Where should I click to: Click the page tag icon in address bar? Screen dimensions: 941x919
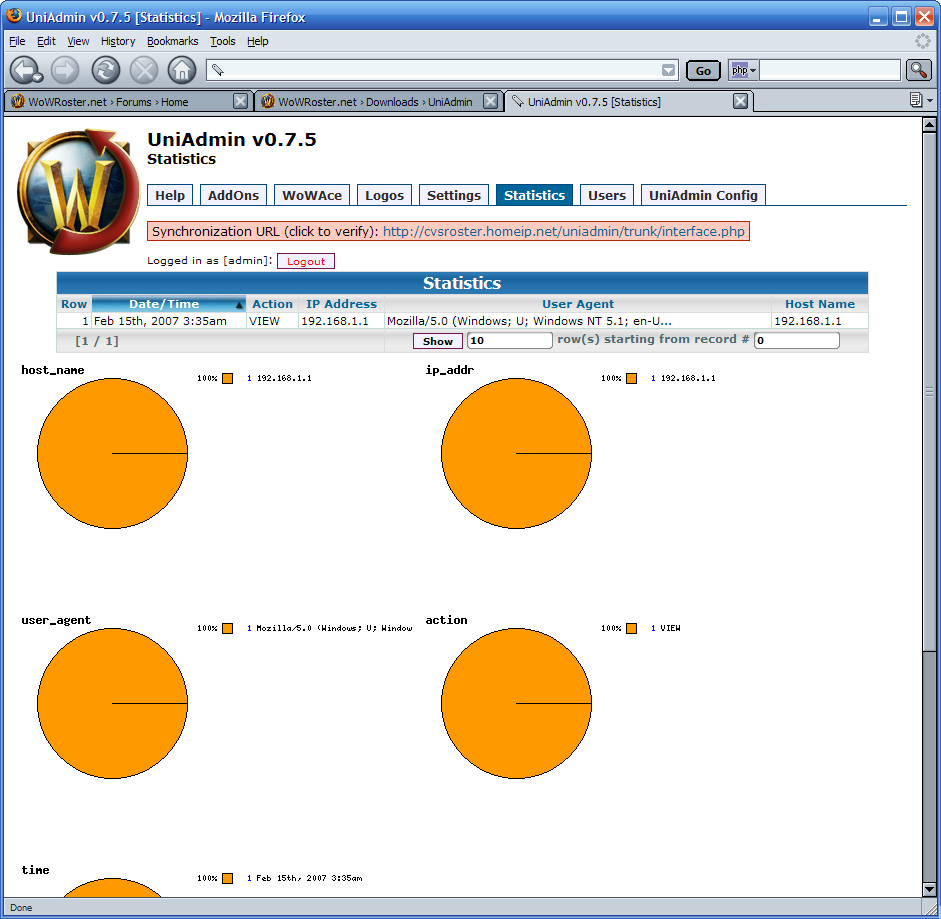pos(218,70)
